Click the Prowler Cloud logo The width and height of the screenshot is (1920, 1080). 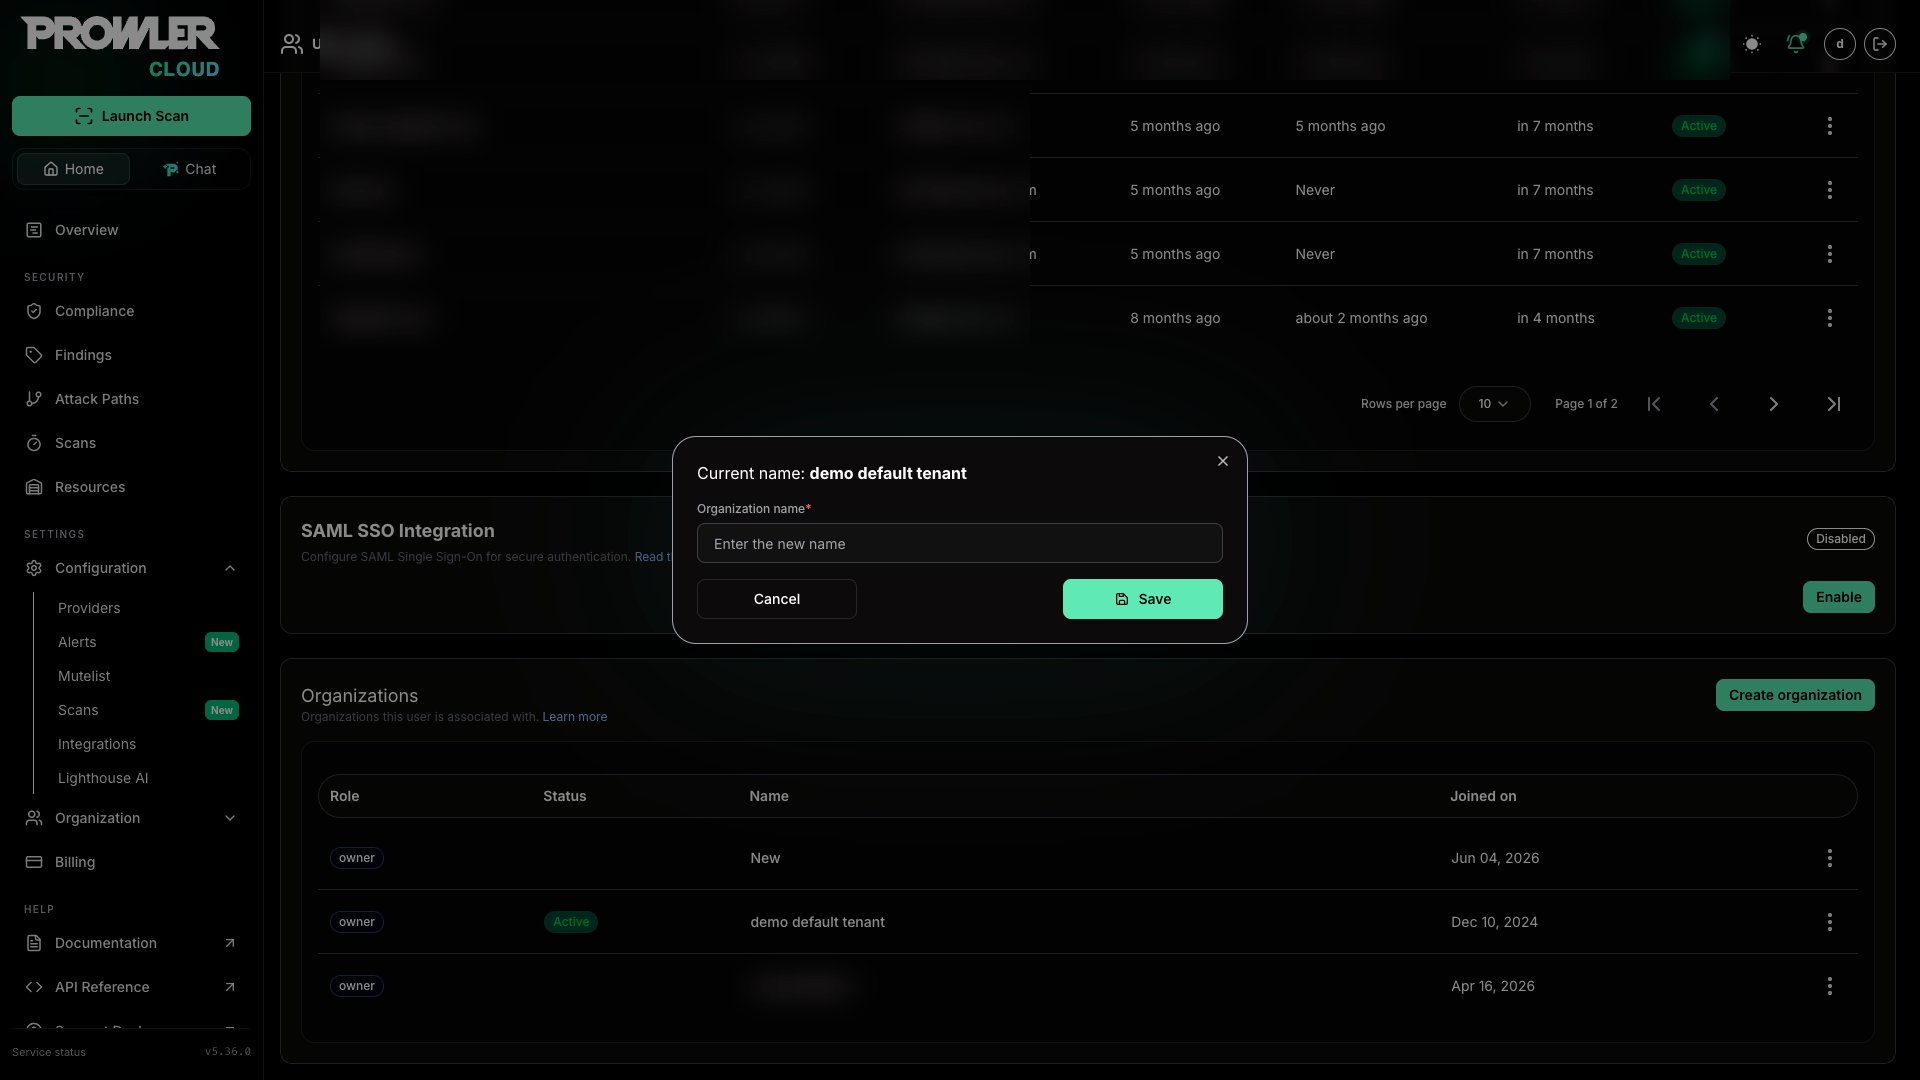pyautogui.click(x=120, y=47)
